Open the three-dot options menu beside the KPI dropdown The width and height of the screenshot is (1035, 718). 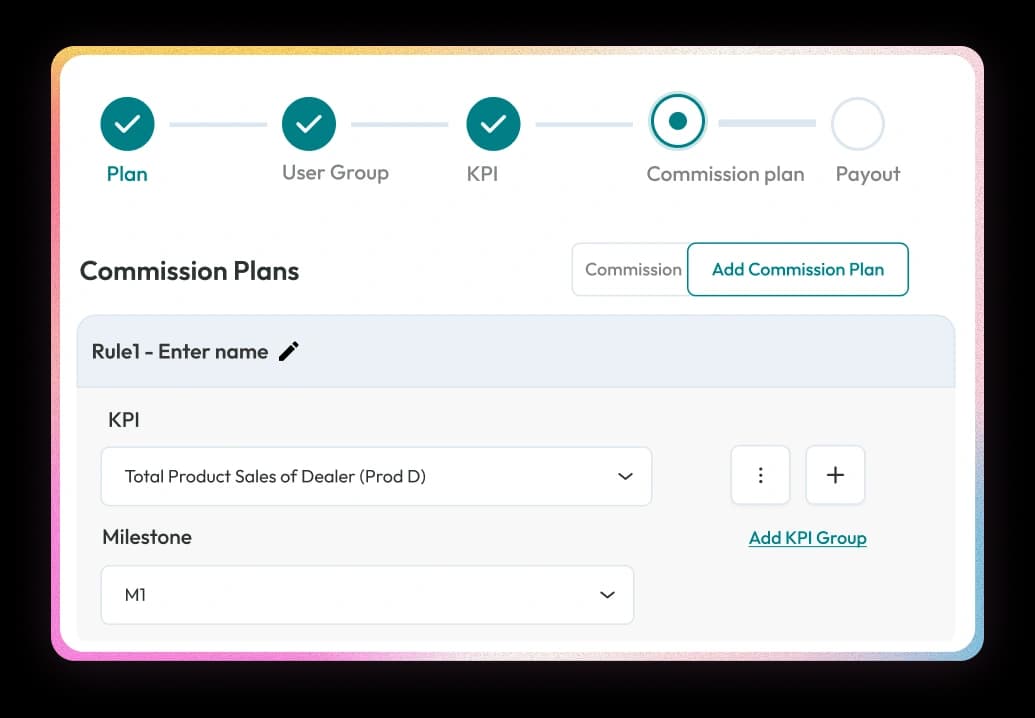tap(760, 475)
